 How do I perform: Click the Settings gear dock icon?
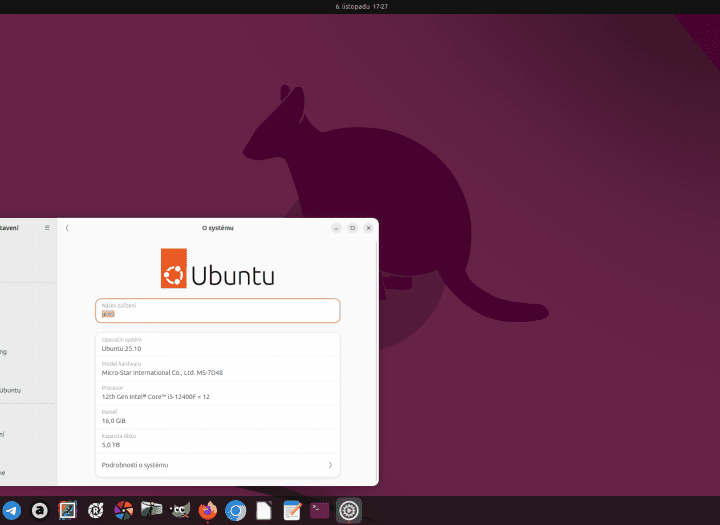click(349, 510)
